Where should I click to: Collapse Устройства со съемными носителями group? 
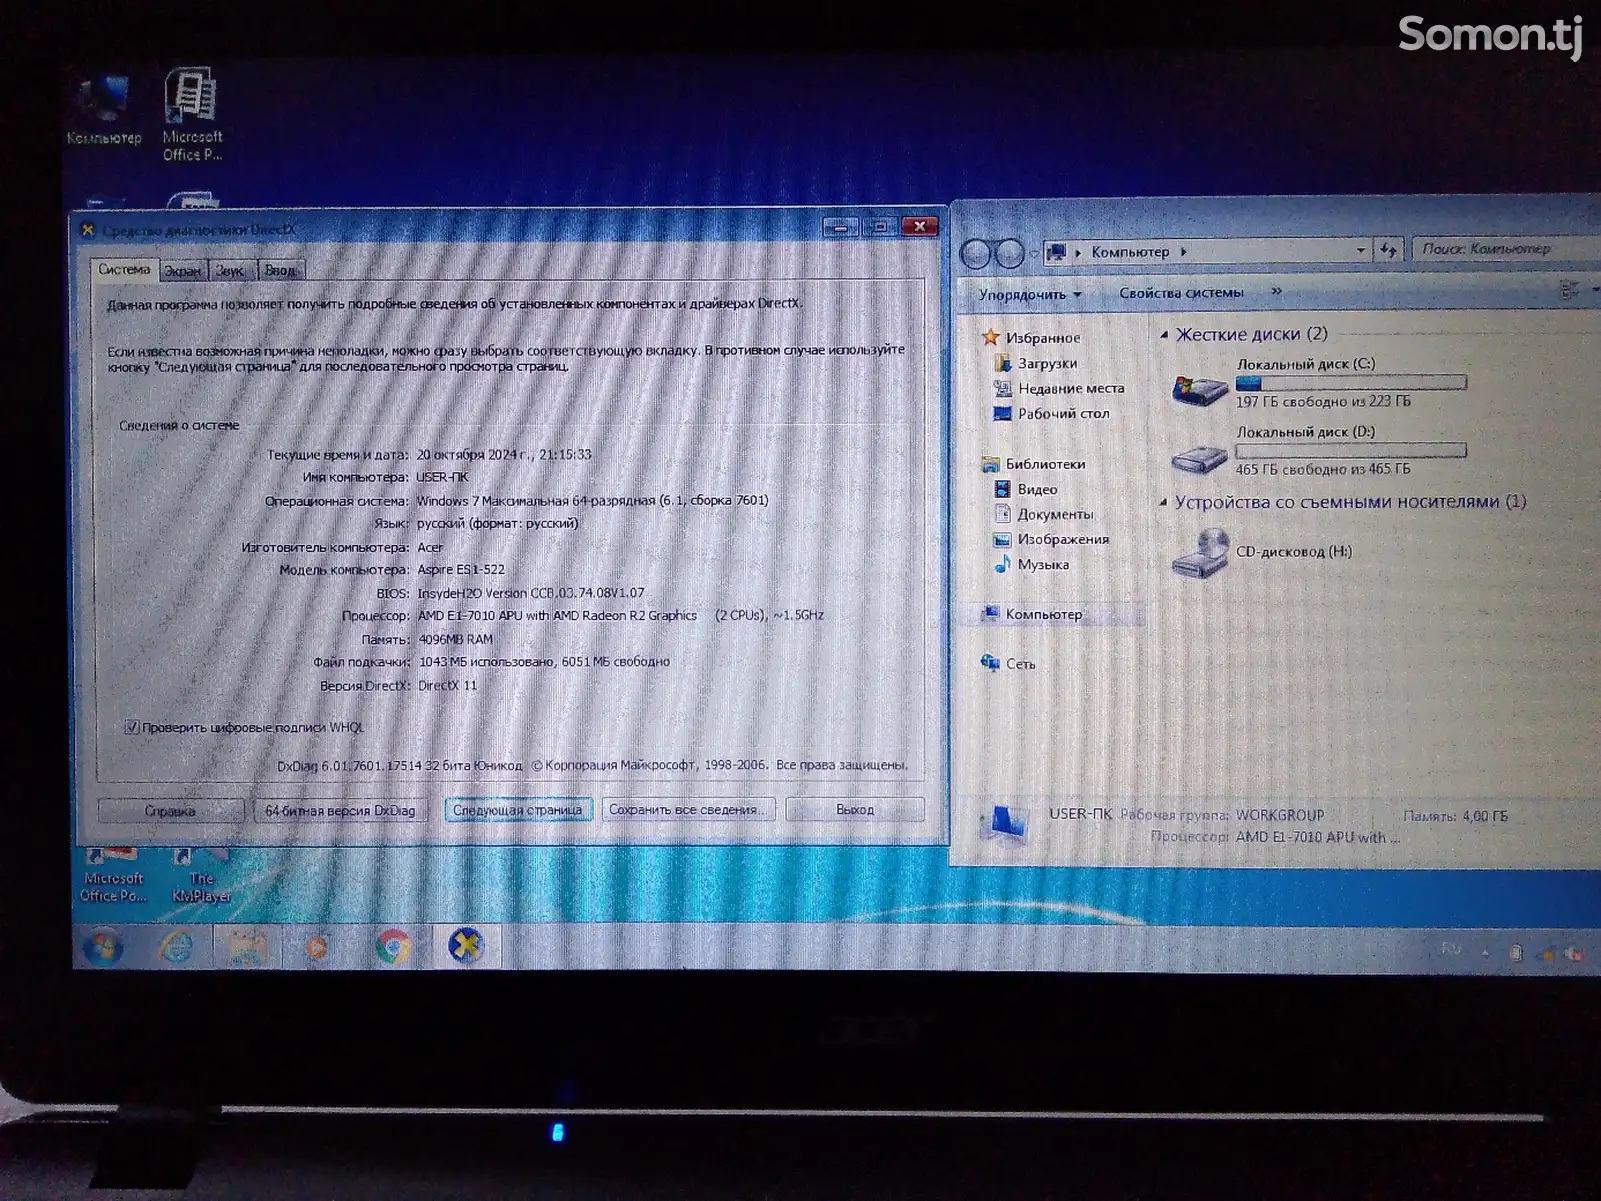pyautogui.click(x=1164, y=502)
